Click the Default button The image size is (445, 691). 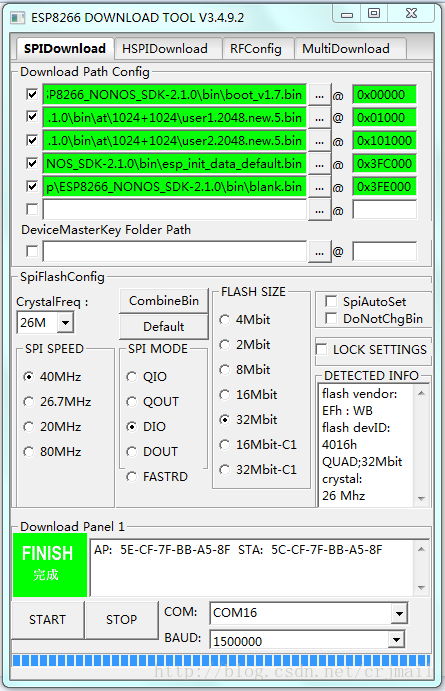coord(164,327)
